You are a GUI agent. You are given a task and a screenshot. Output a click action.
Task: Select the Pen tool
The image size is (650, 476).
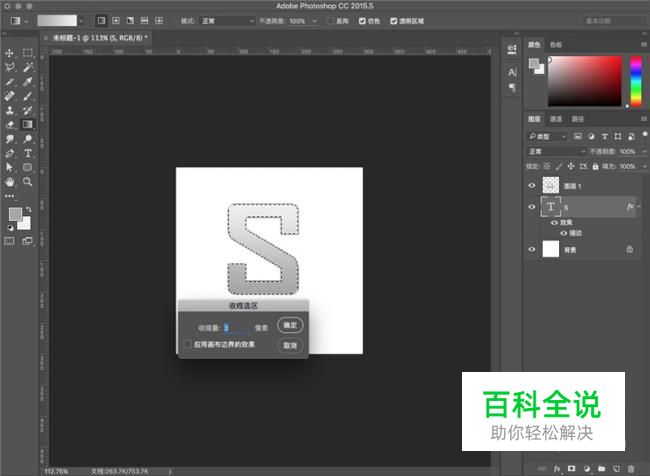9,153
